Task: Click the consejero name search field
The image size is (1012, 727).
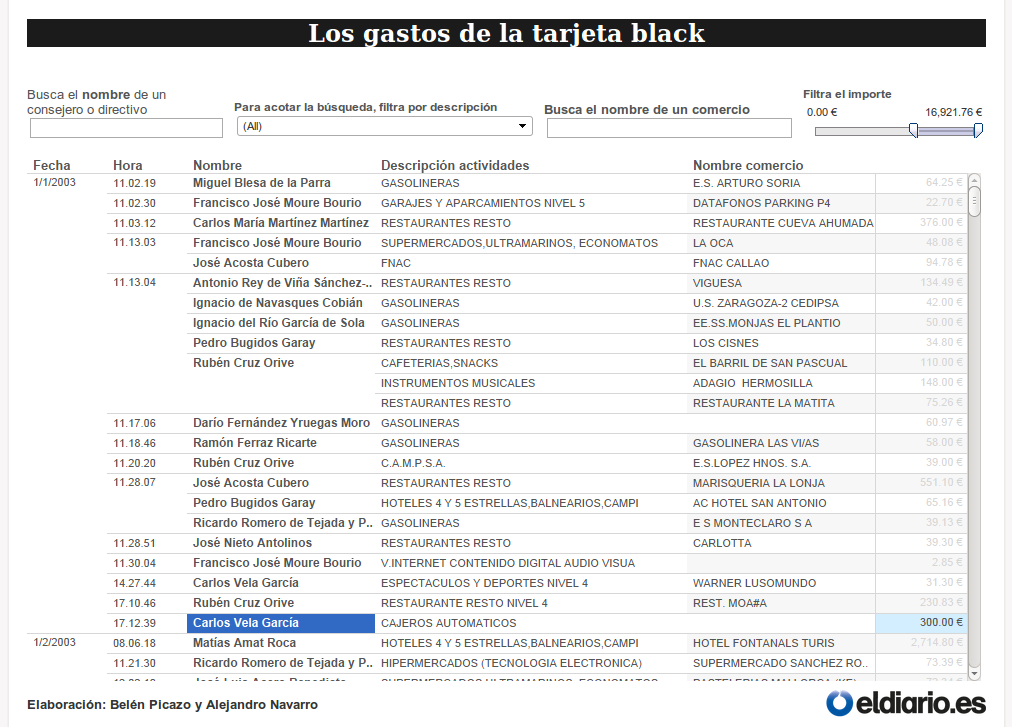Action: click(x=126, y=128)
